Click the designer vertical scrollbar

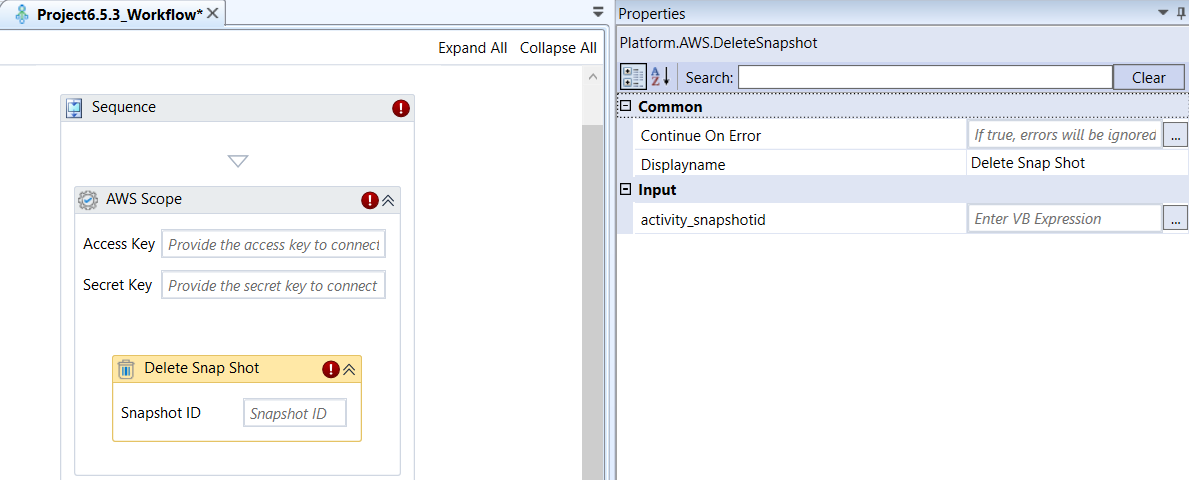coord(594,303)
